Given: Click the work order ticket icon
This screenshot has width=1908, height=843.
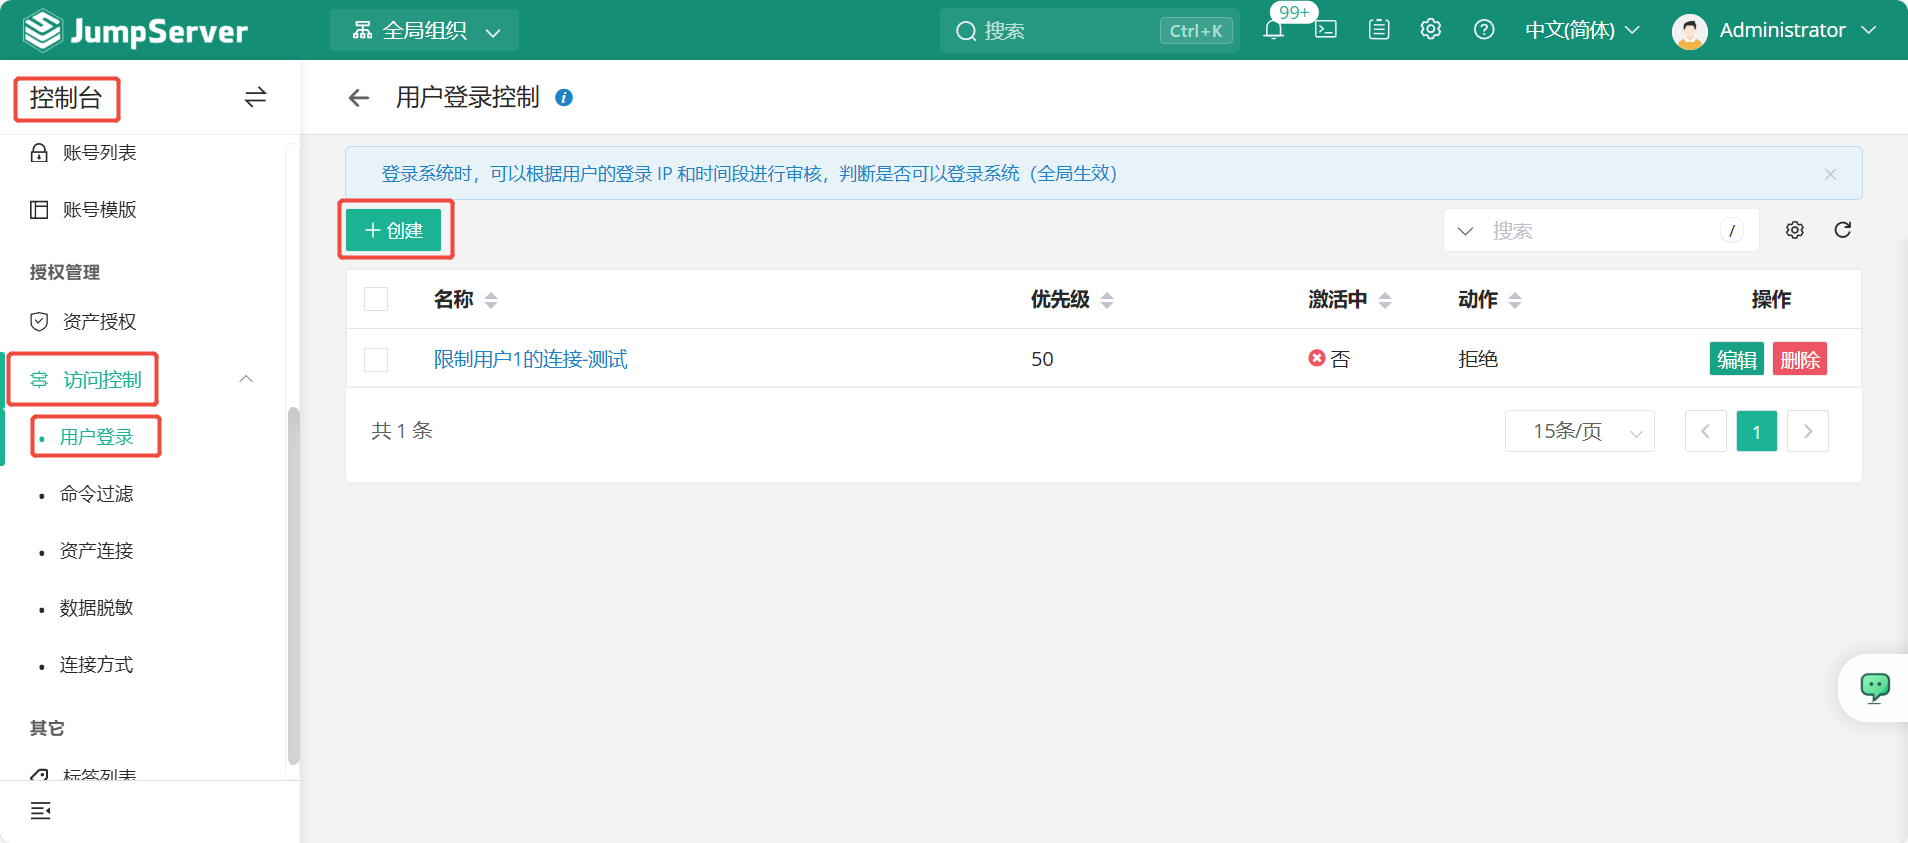Looking at the screenshot, I should click(1379, 30).
